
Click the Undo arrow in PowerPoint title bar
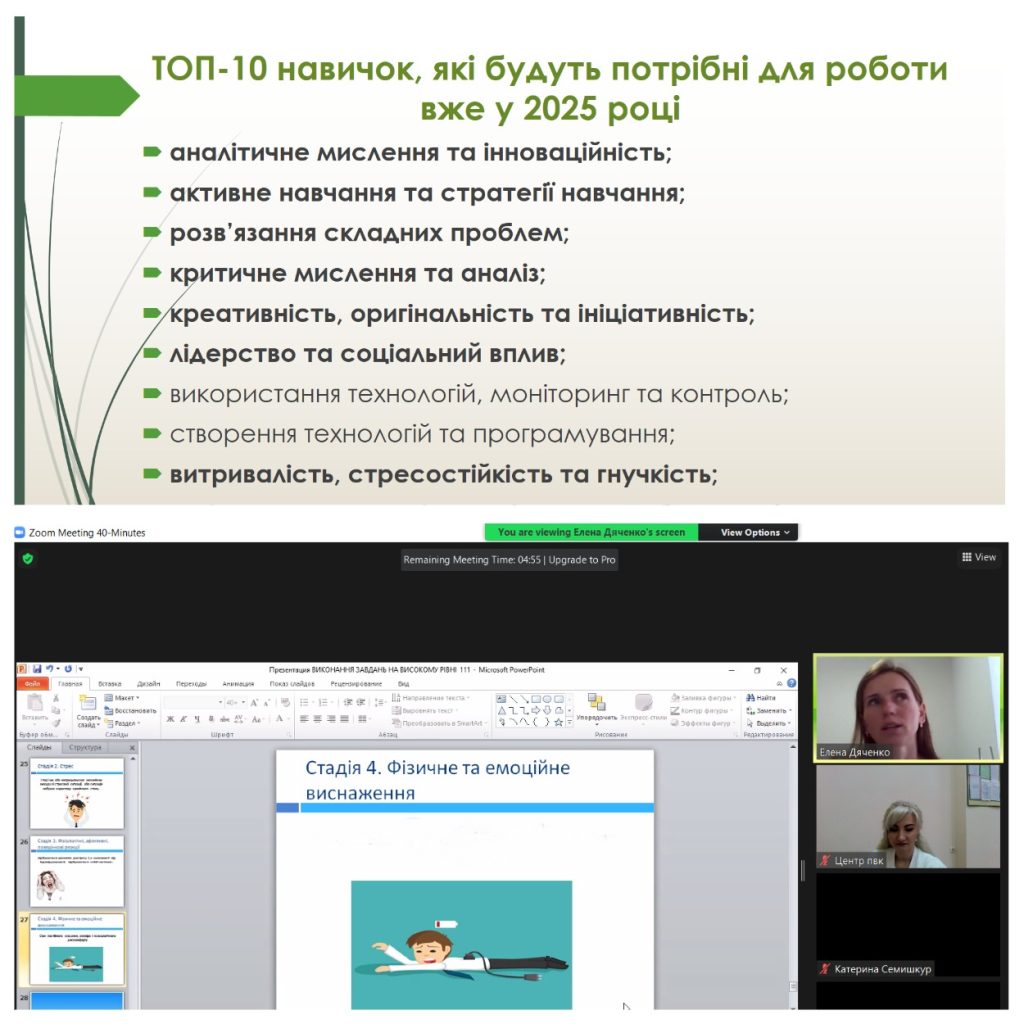pos(50,669)
